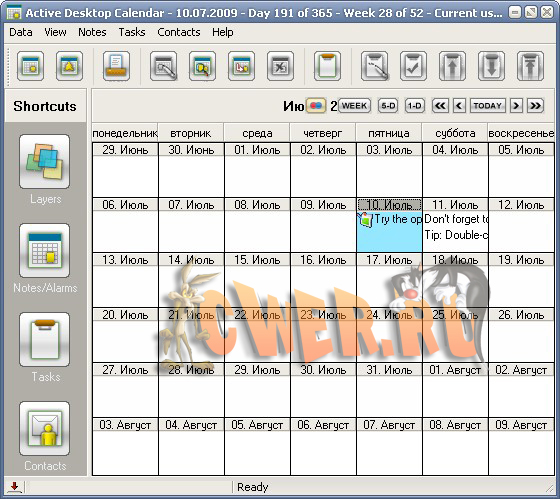Jump to TODAY
The image size is (560, 499).
(x=488, y=106)
